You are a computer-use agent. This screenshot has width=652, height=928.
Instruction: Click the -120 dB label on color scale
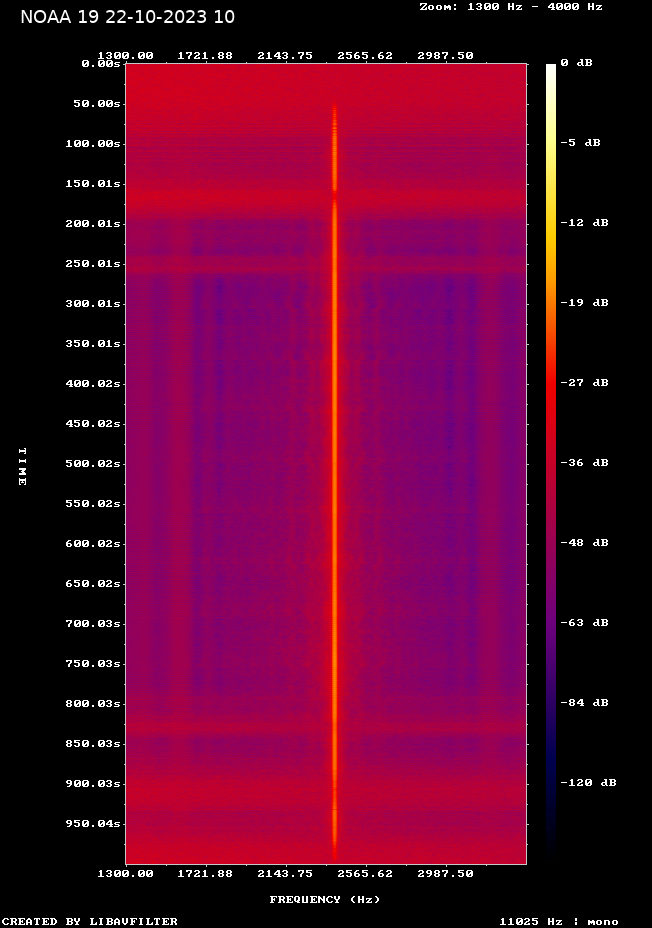point(589,782)
